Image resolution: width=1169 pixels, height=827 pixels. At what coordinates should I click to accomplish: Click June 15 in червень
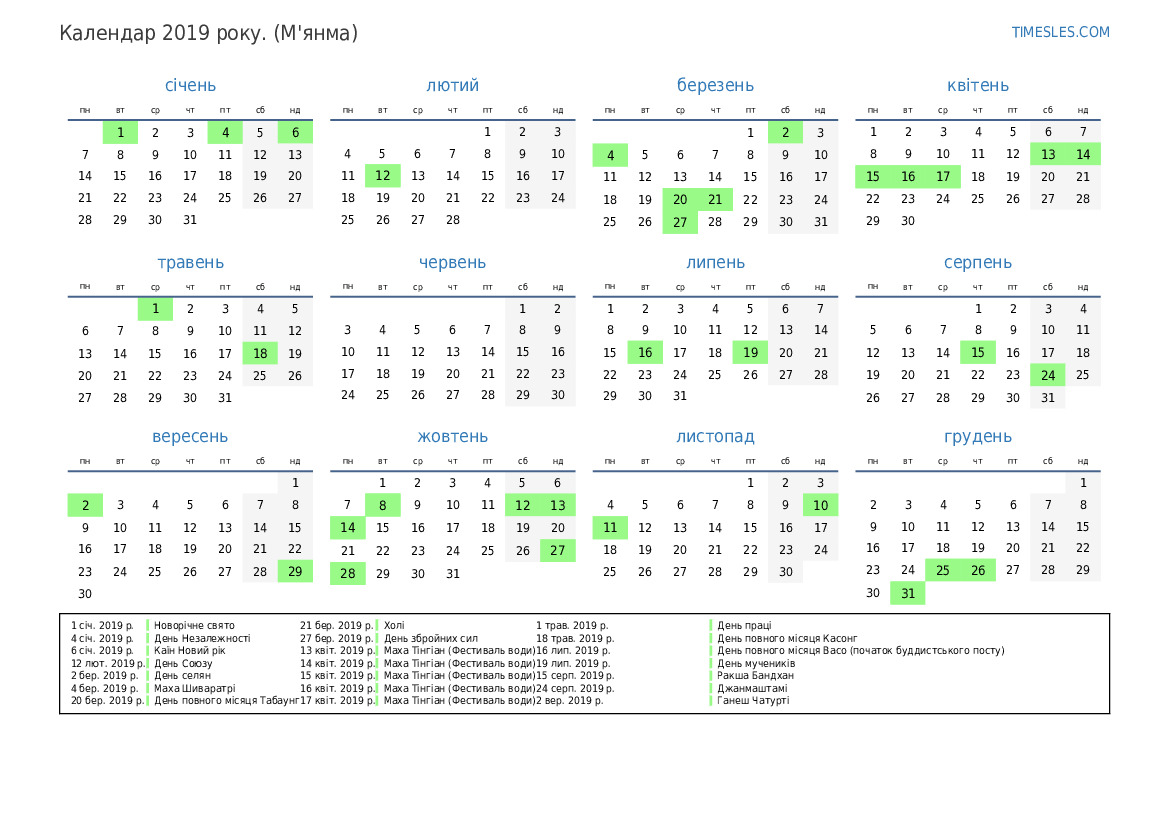click(x=523, y=352)
